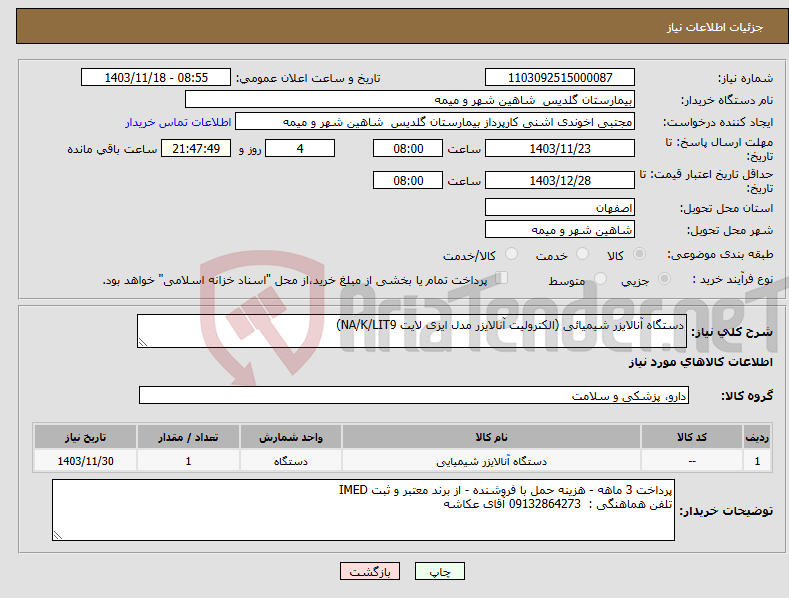
Task: Click the نام دستگاه خریدار field
Action: [410, 100]
